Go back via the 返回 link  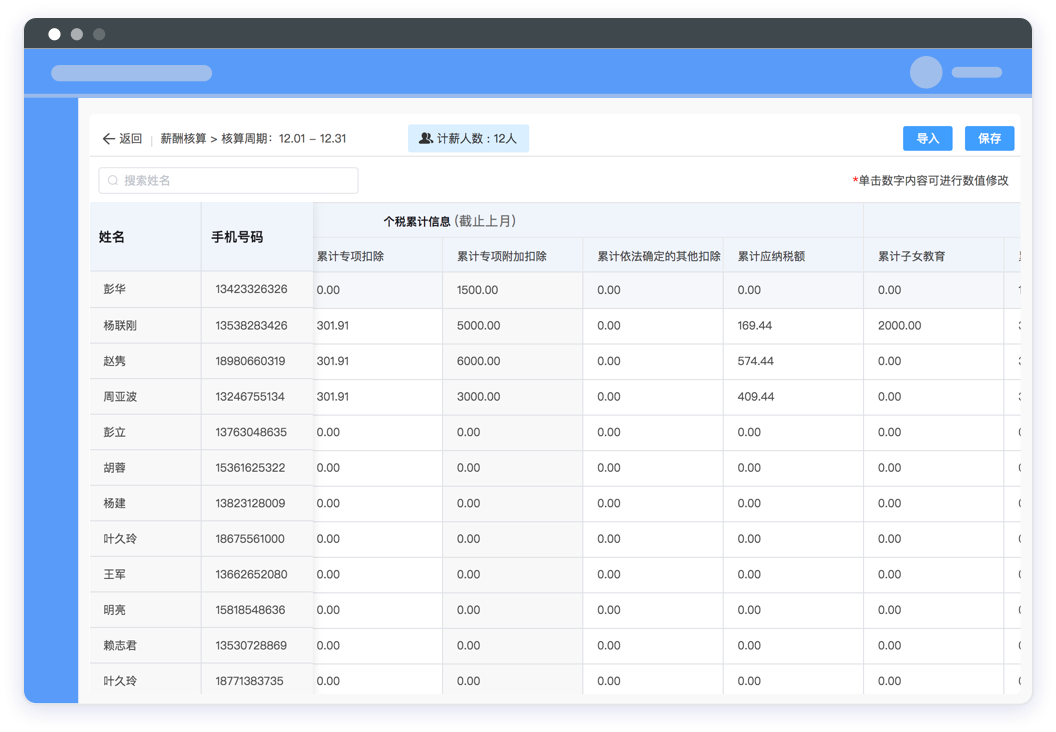pyautogui.click(x=131, y=139)
